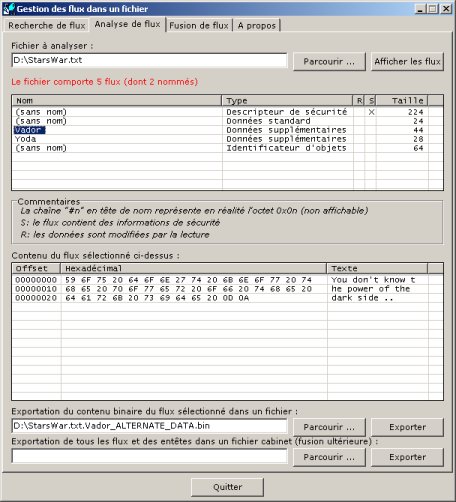This screenshot has height=502, width=456.
Task: Click Exporter for the cabinet file
Action: click(407, 457)
